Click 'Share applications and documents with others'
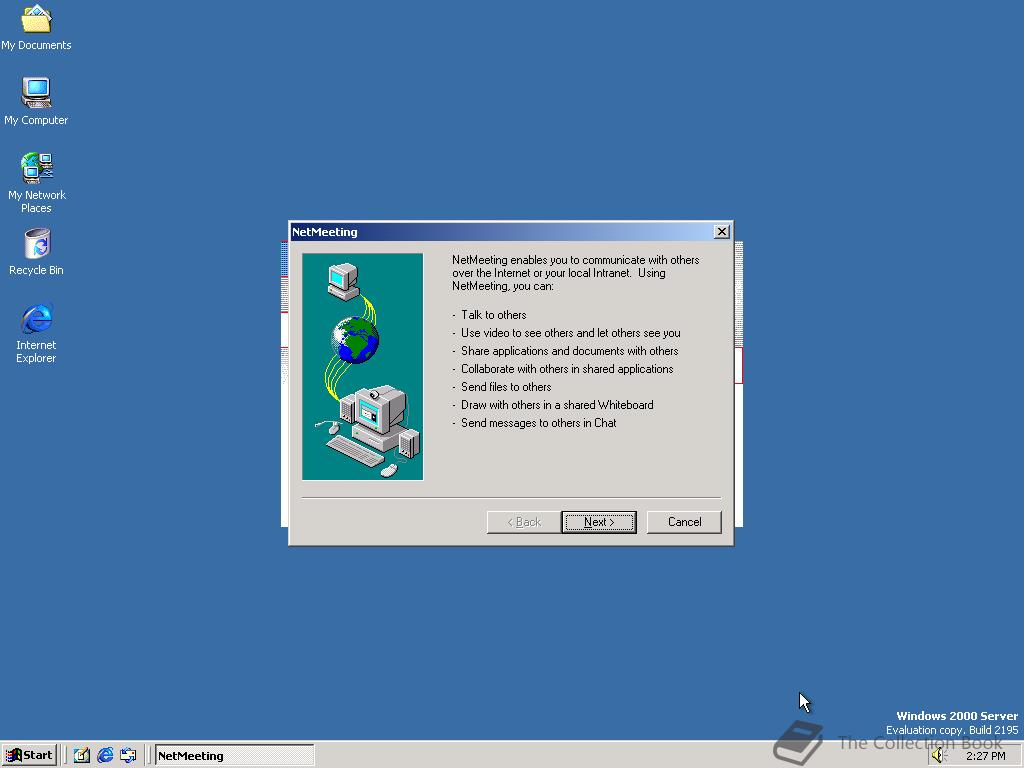The height and width of the screenshot is (768, 1024). [569, 351]
